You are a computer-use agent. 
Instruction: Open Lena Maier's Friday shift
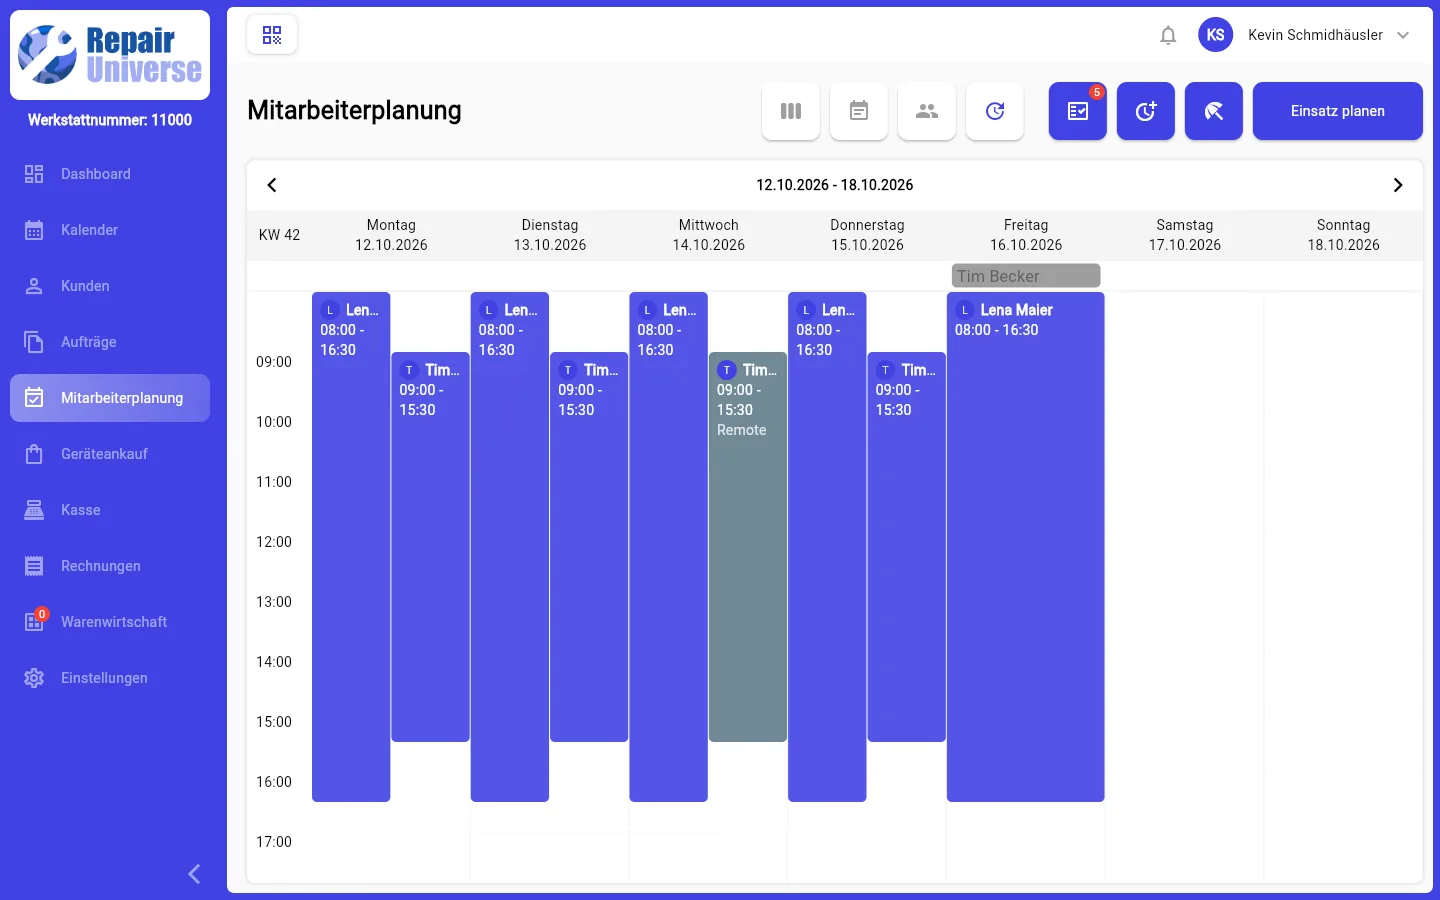(x=1026, y=547)
